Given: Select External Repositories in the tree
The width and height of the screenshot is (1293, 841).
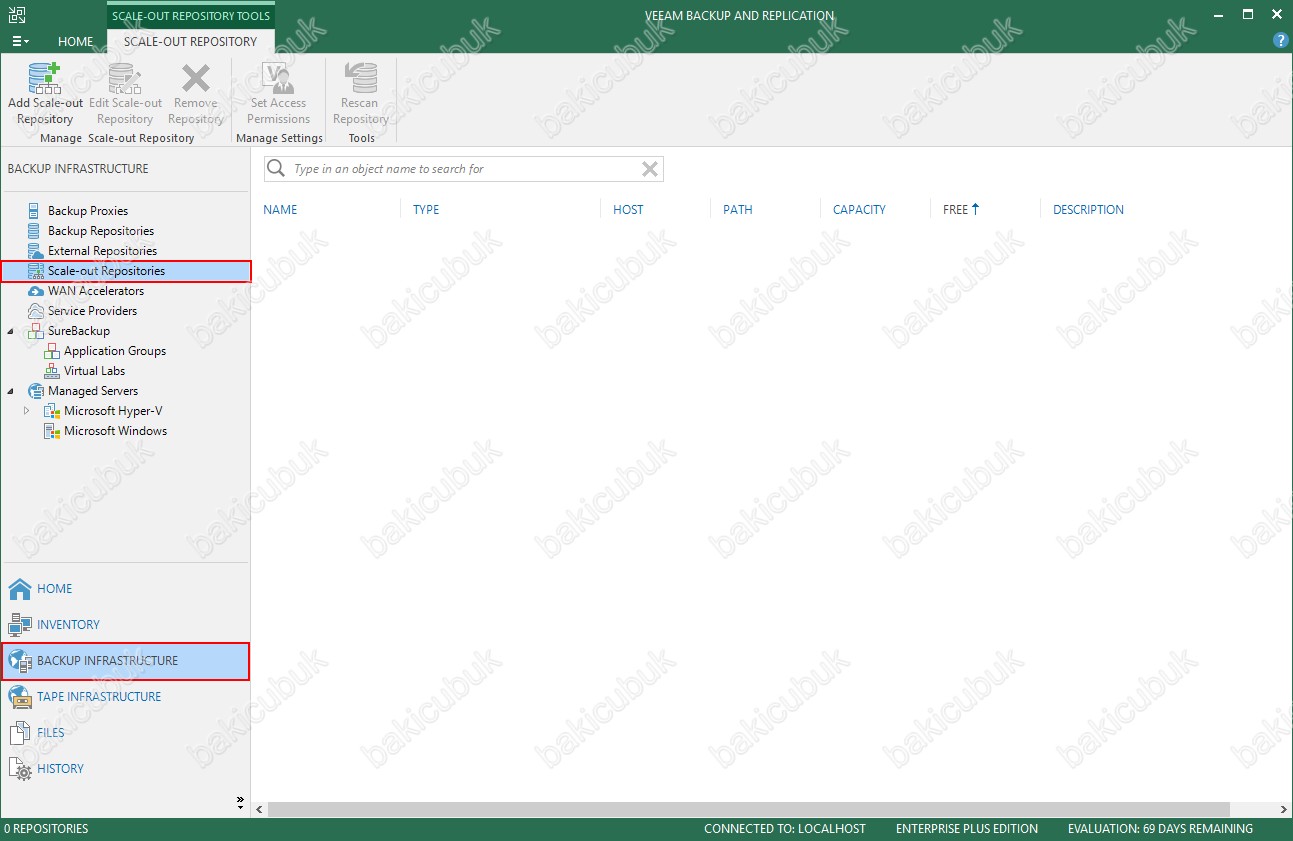Looking at the screenshot, I should tap(102, 251).
